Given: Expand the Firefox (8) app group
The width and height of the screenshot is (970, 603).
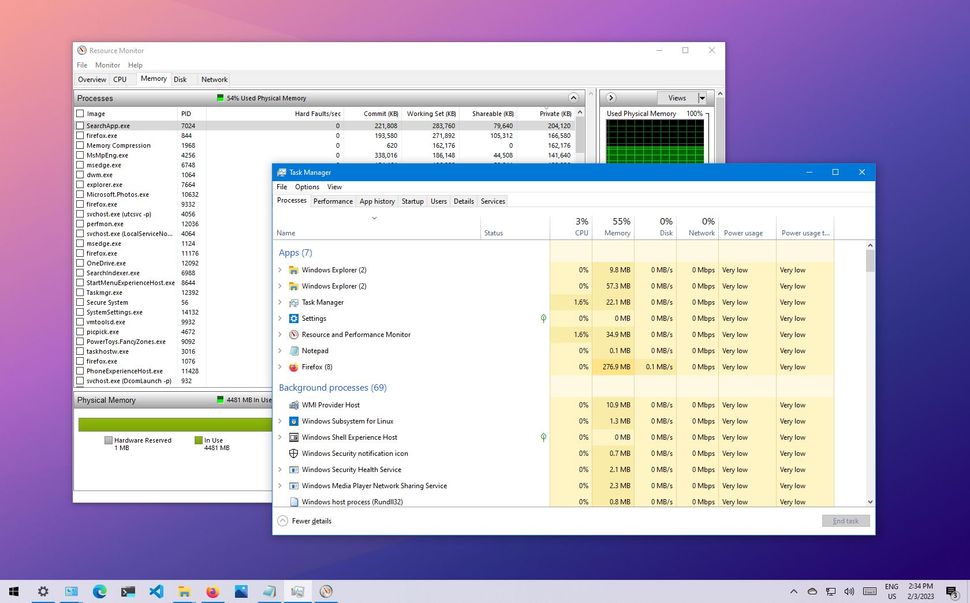Looking at the screenshot, I should coord(280,367).
